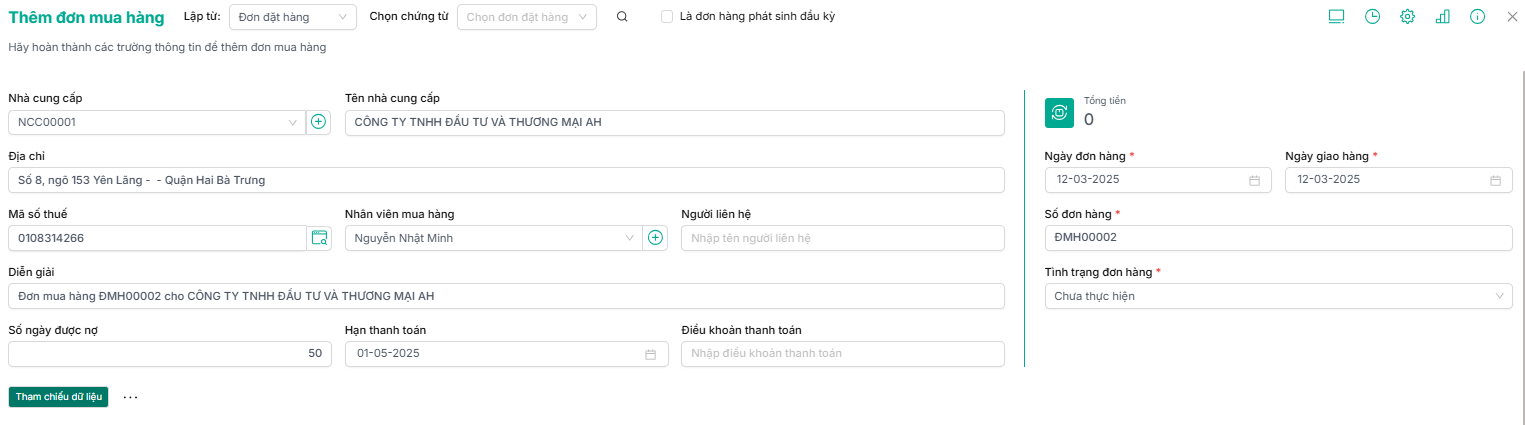Add a new purchasing employee via plus icon
Image resolution: width=1525 pixels, height=425 pixels.
point(655,238)
